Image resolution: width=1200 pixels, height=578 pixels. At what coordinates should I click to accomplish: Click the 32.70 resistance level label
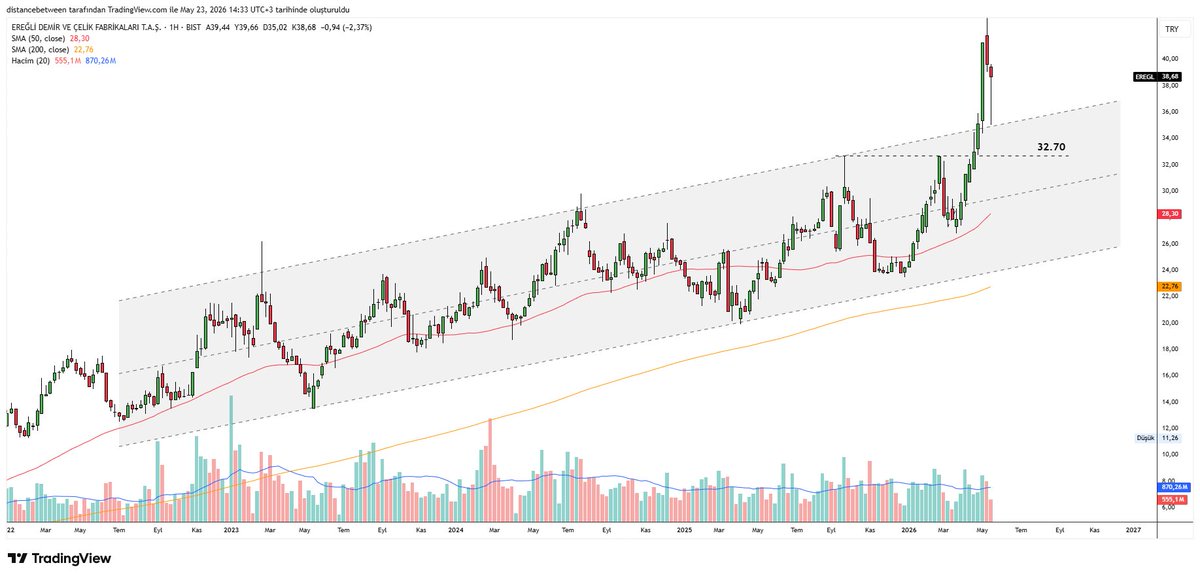click(x=1051, y=147)
